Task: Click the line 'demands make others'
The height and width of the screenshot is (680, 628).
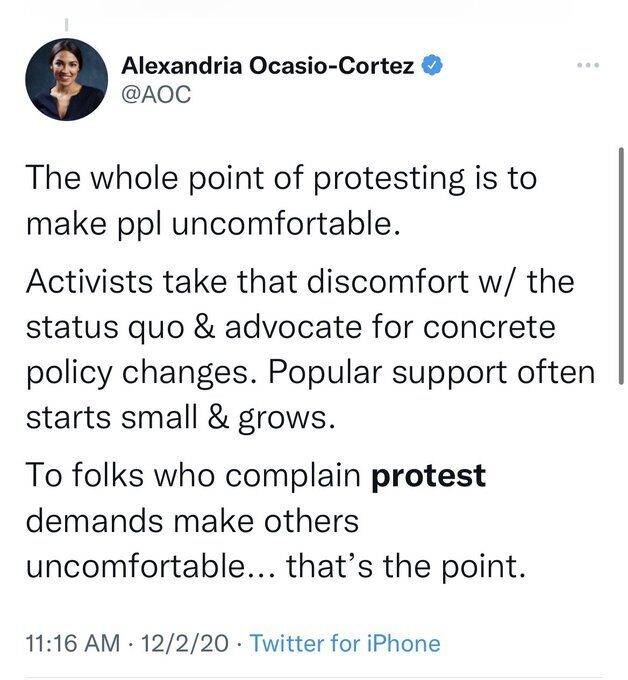Action: click(192, 521)
